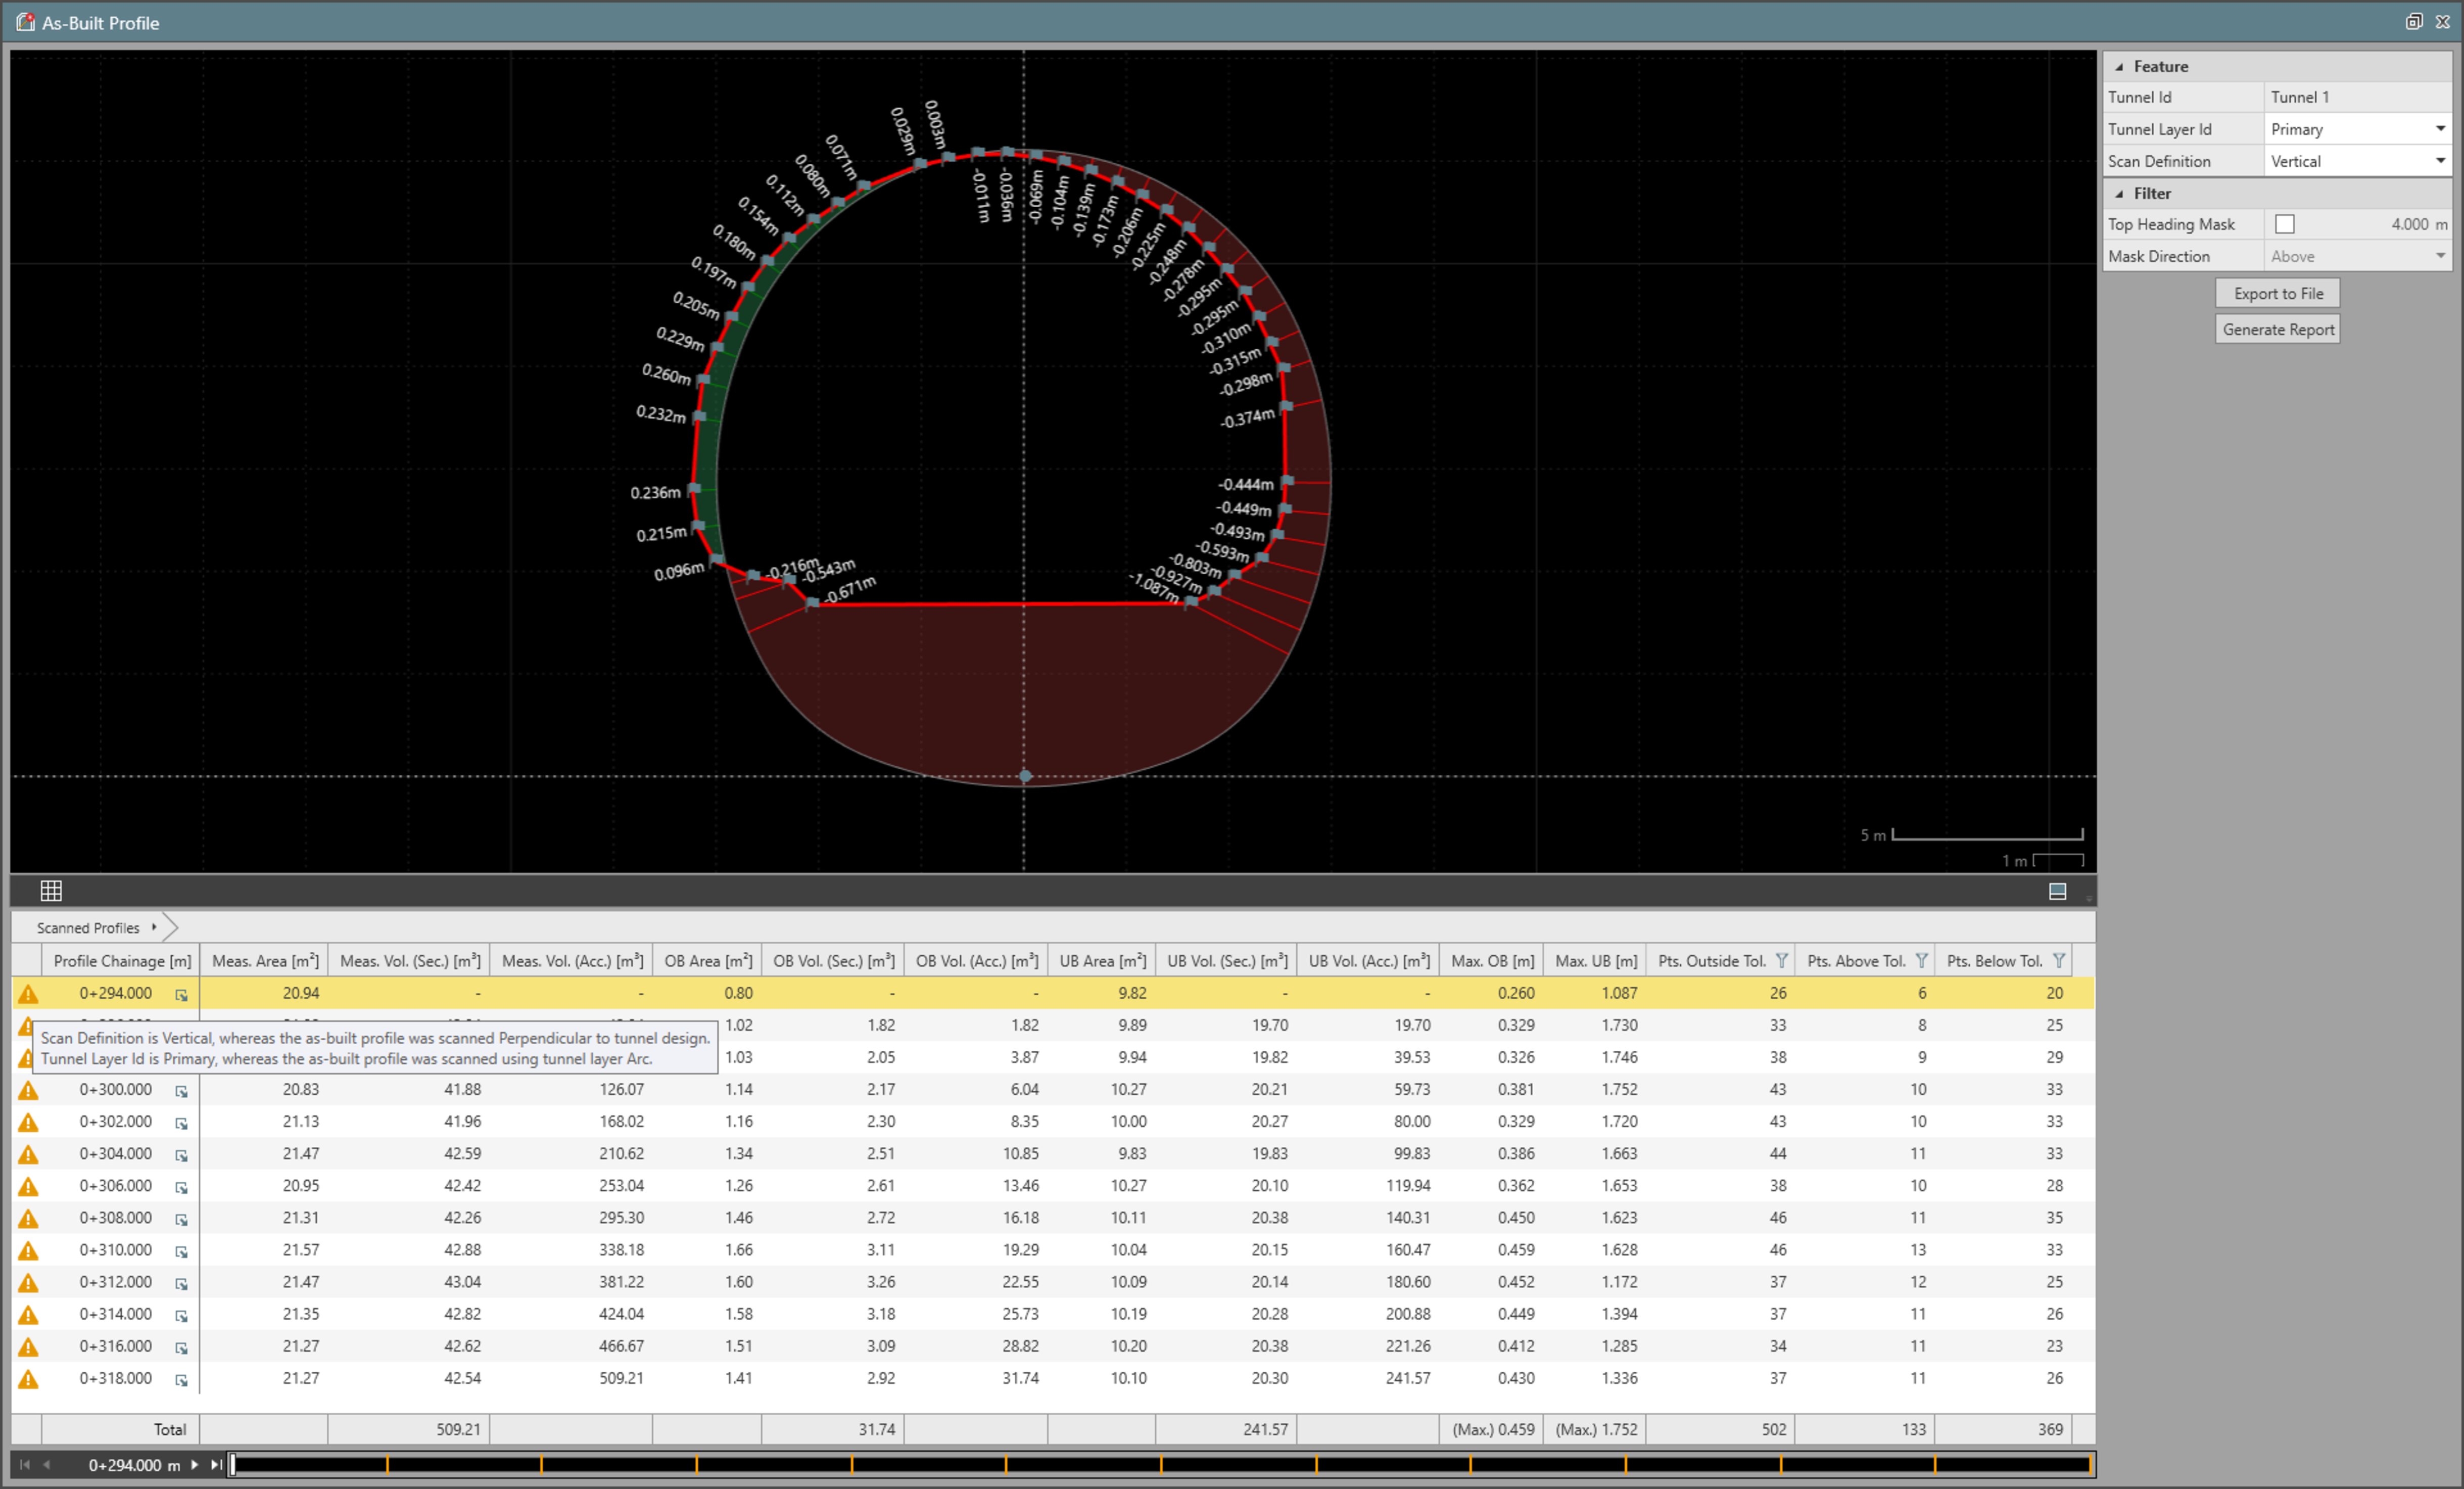The height and width of the screenshot is (1489, 2464).
Task: Click go-to icon beside chainage 0+294.000
Action: (181, 995)
